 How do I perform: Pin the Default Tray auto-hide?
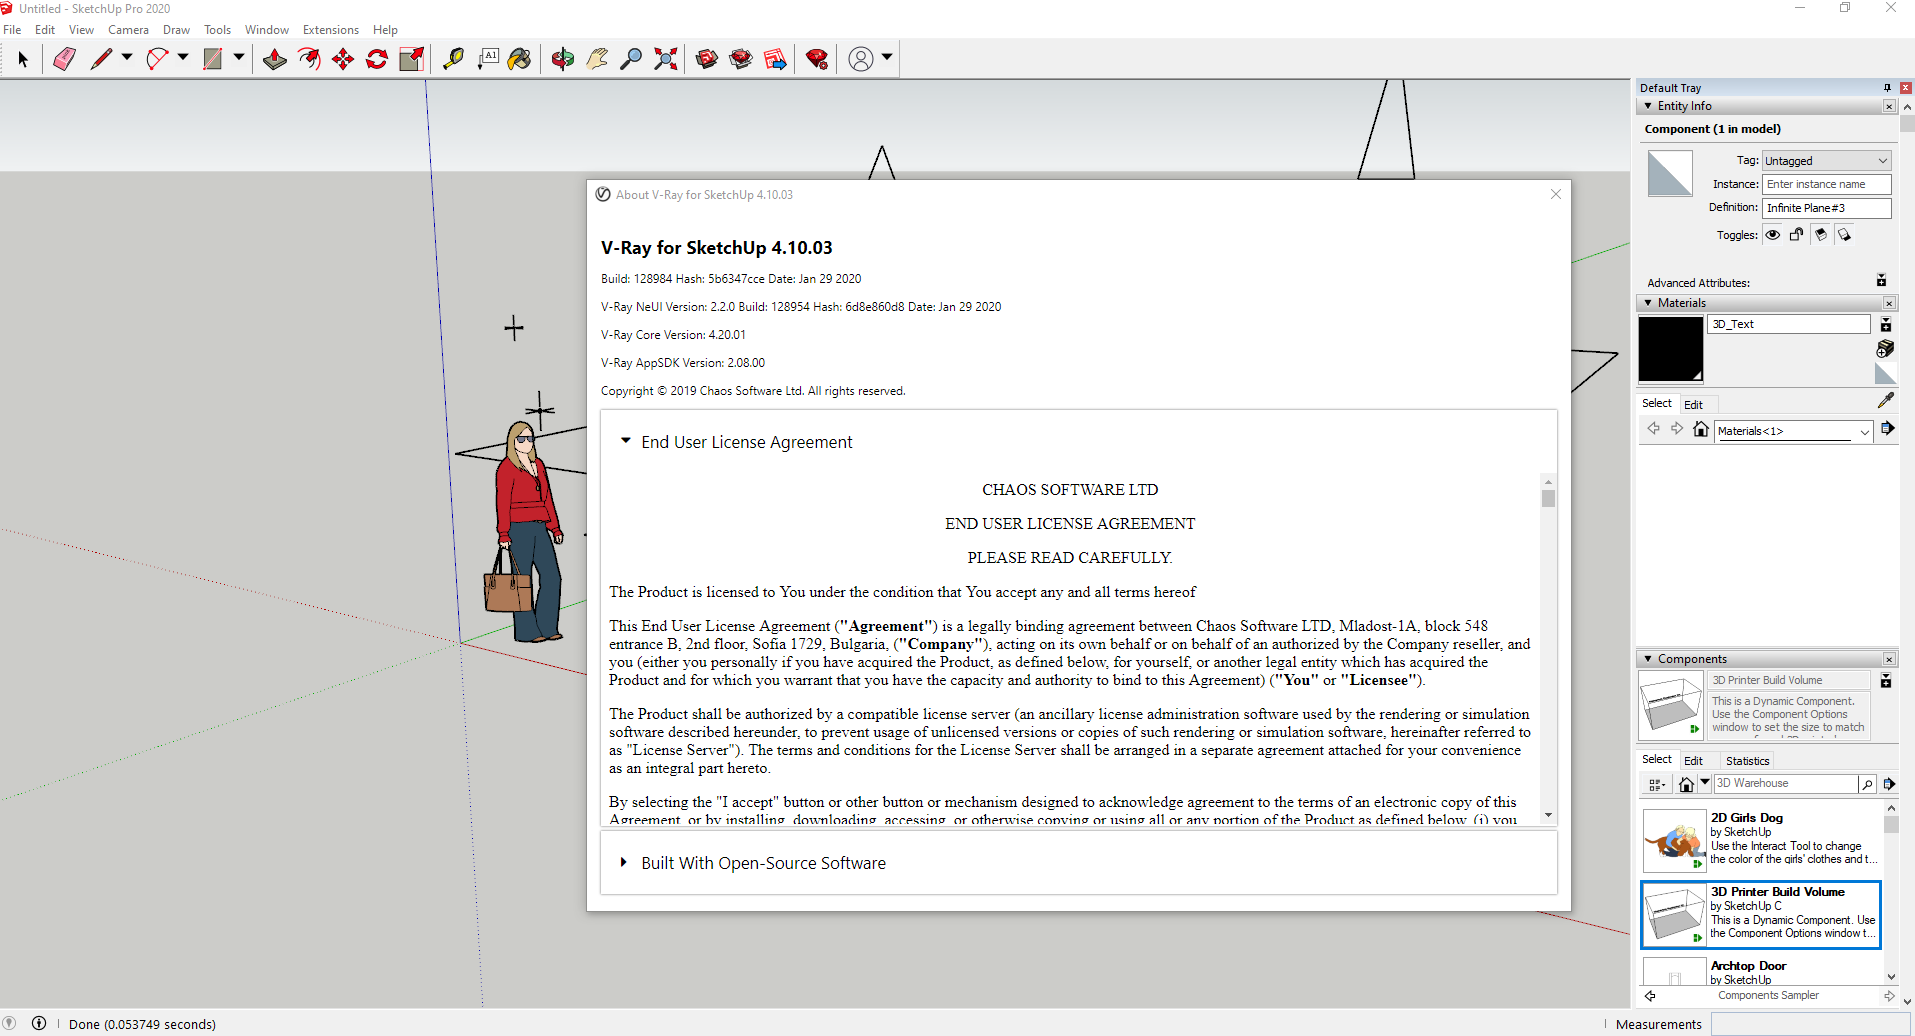pos(1887,88)
